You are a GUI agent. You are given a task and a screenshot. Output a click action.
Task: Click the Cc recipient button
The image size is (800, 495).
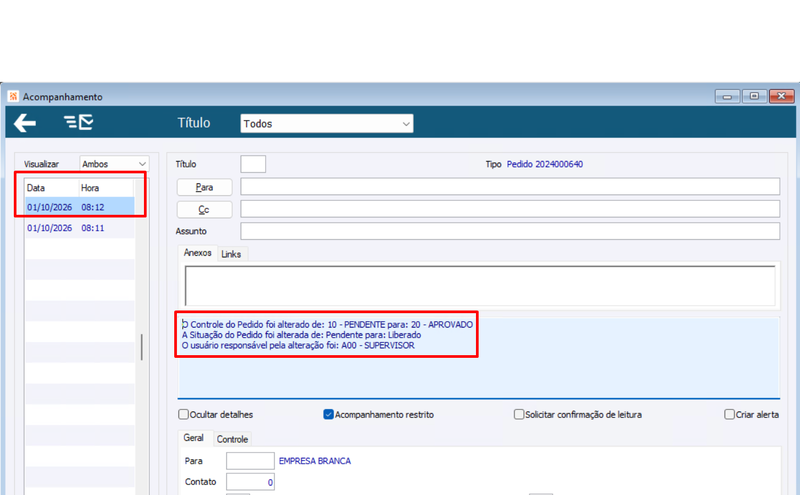tap(204, 210)
